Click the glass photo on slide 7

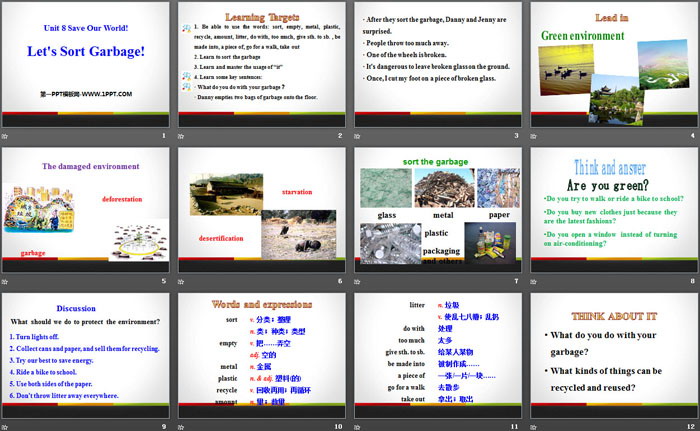[x=386, y=188]
